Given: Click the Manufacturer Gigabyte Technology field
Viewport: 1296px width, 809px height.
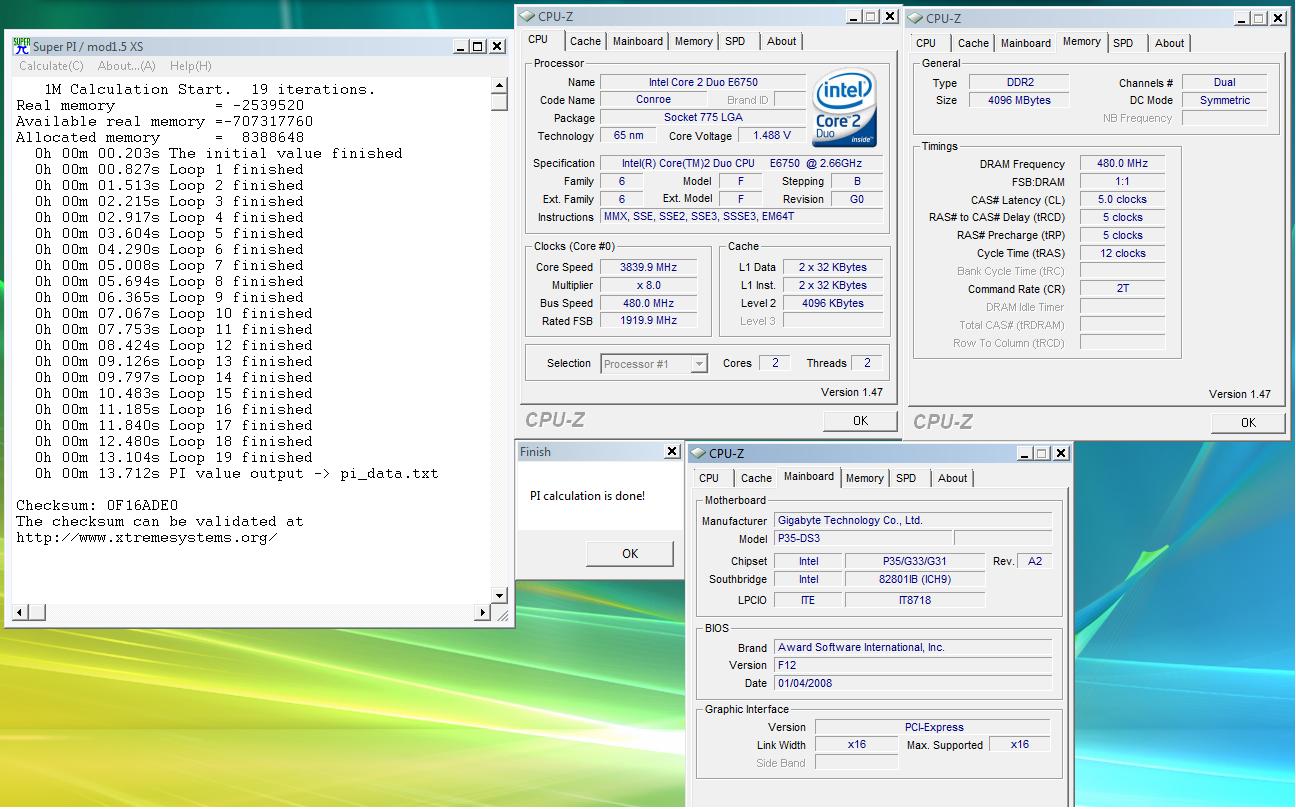Looking at the screenshot, I should pyautogui.click(x=913, y=520).
